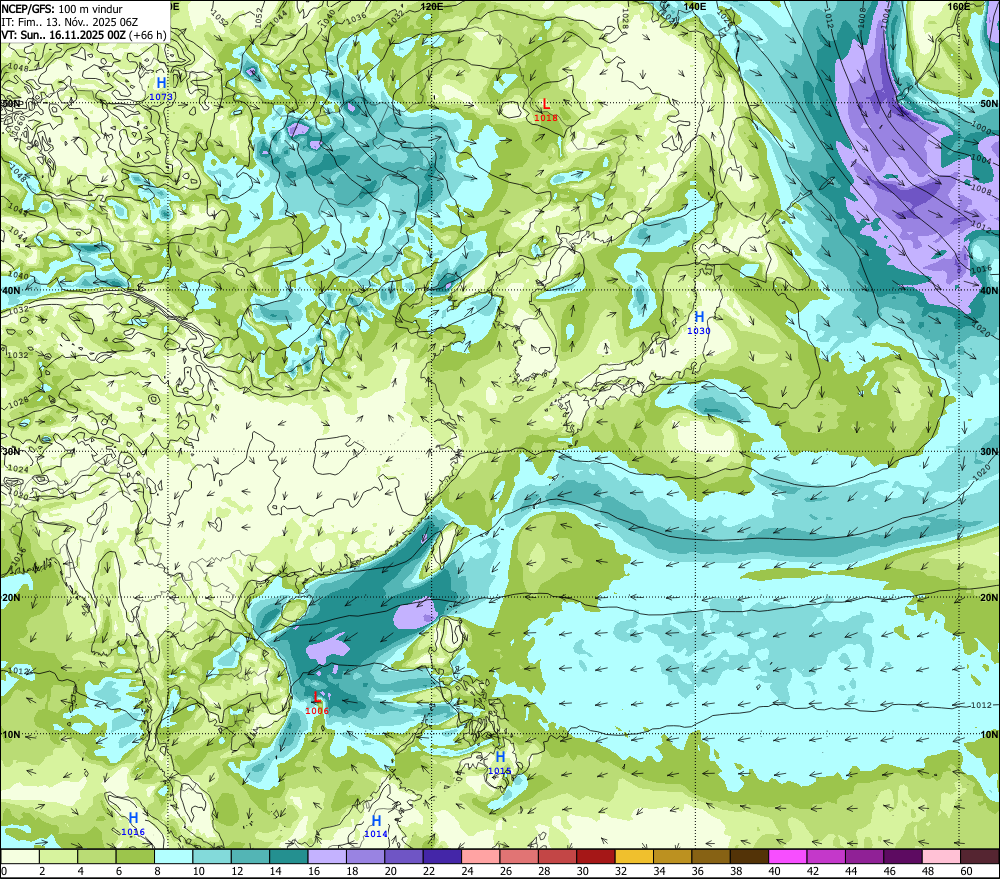The width and height of the screenshot is (1000, 879).
Task: Click legend value 8
Action: [x=157, y=871]
